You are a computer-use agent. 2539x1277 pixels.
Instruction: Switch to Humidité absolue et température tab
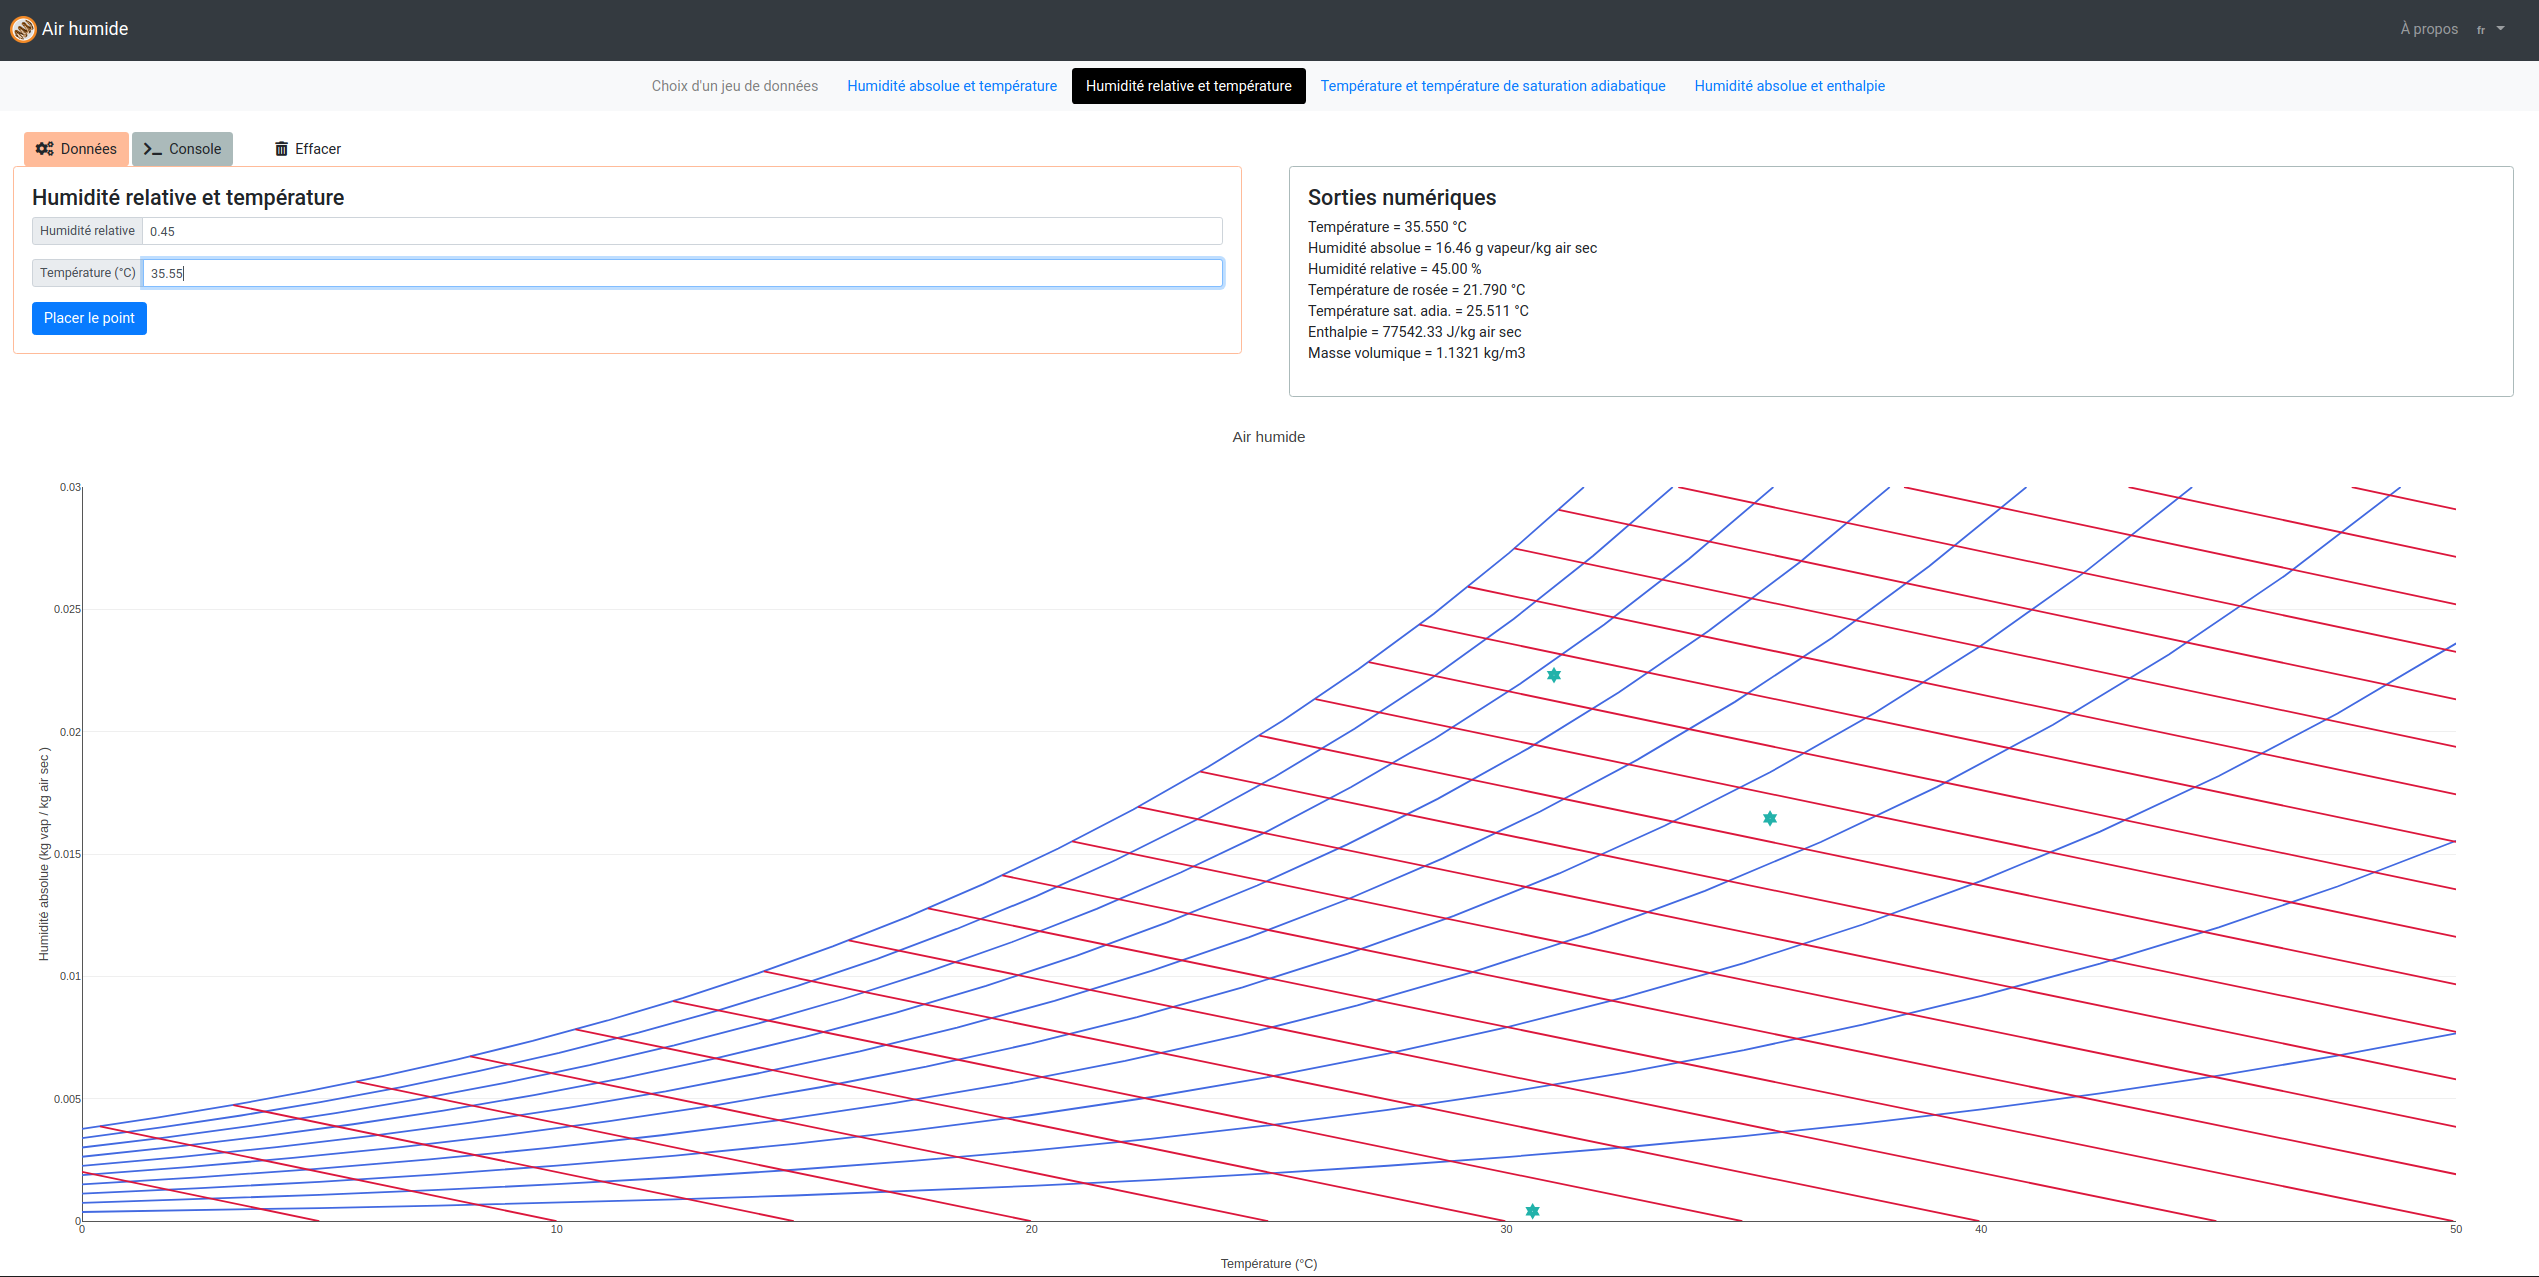pyautogui.click(x=952, y=86)
